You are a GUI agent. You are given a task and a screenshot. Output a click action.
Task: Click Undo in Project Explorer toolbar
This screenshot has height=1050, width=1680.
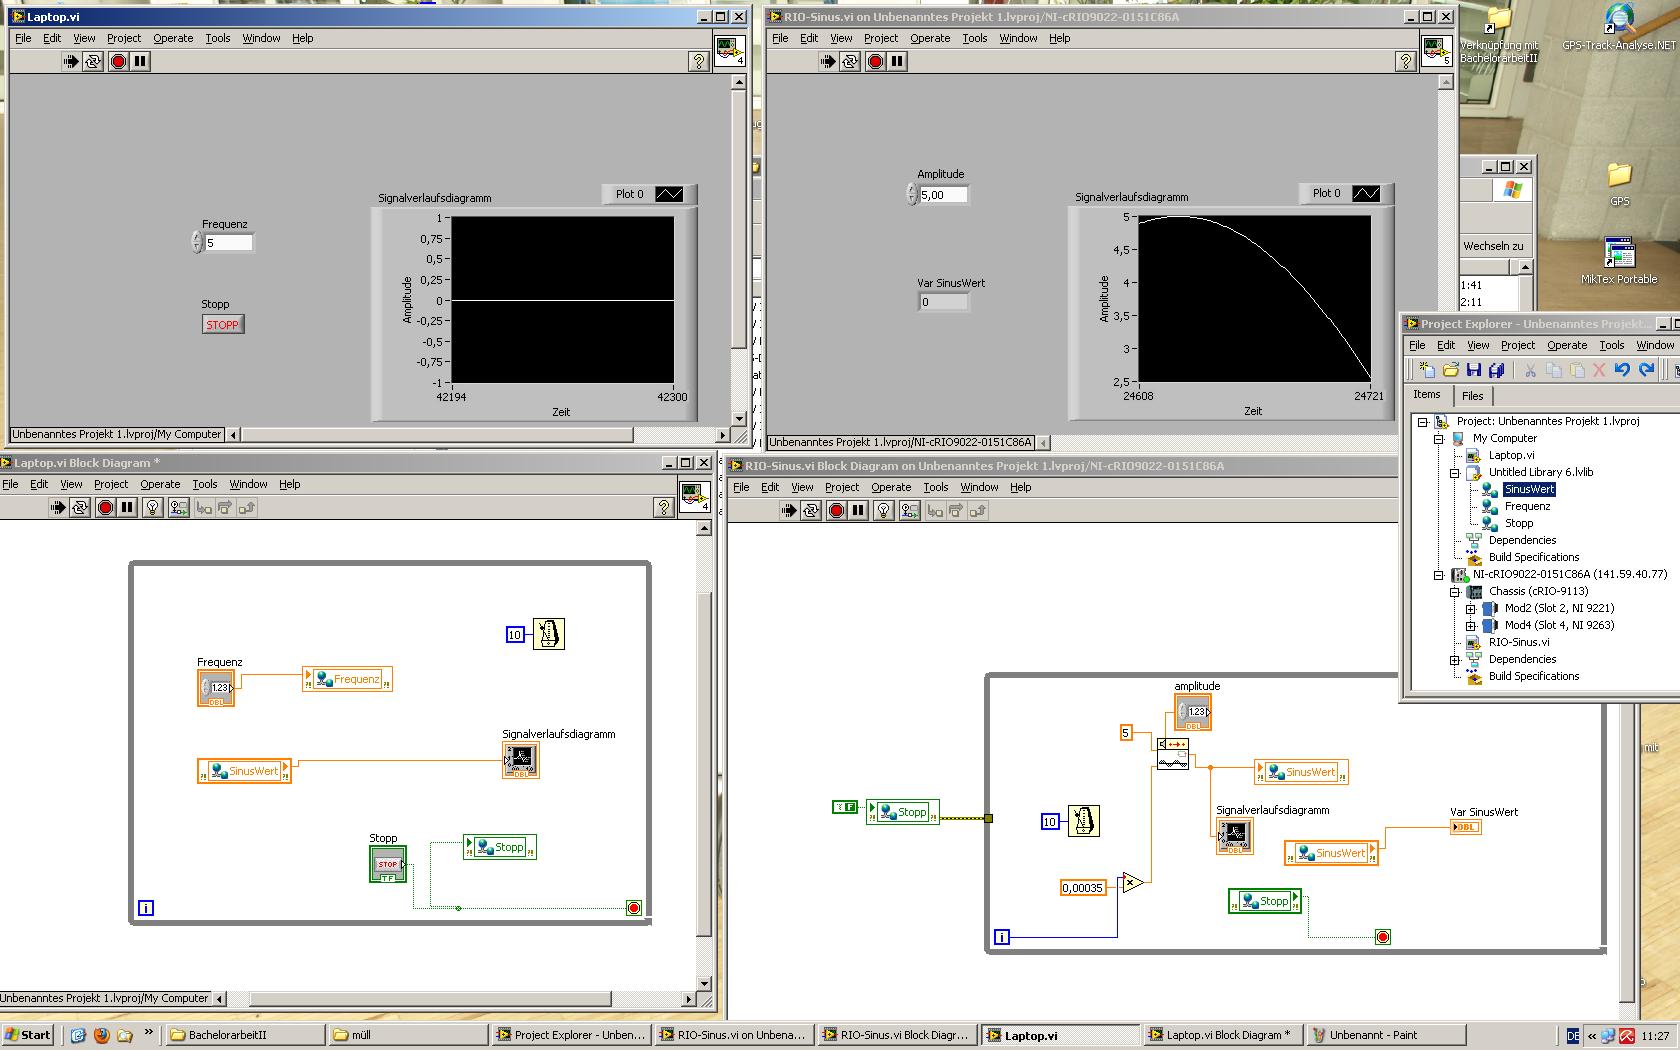click(1622, 370)
